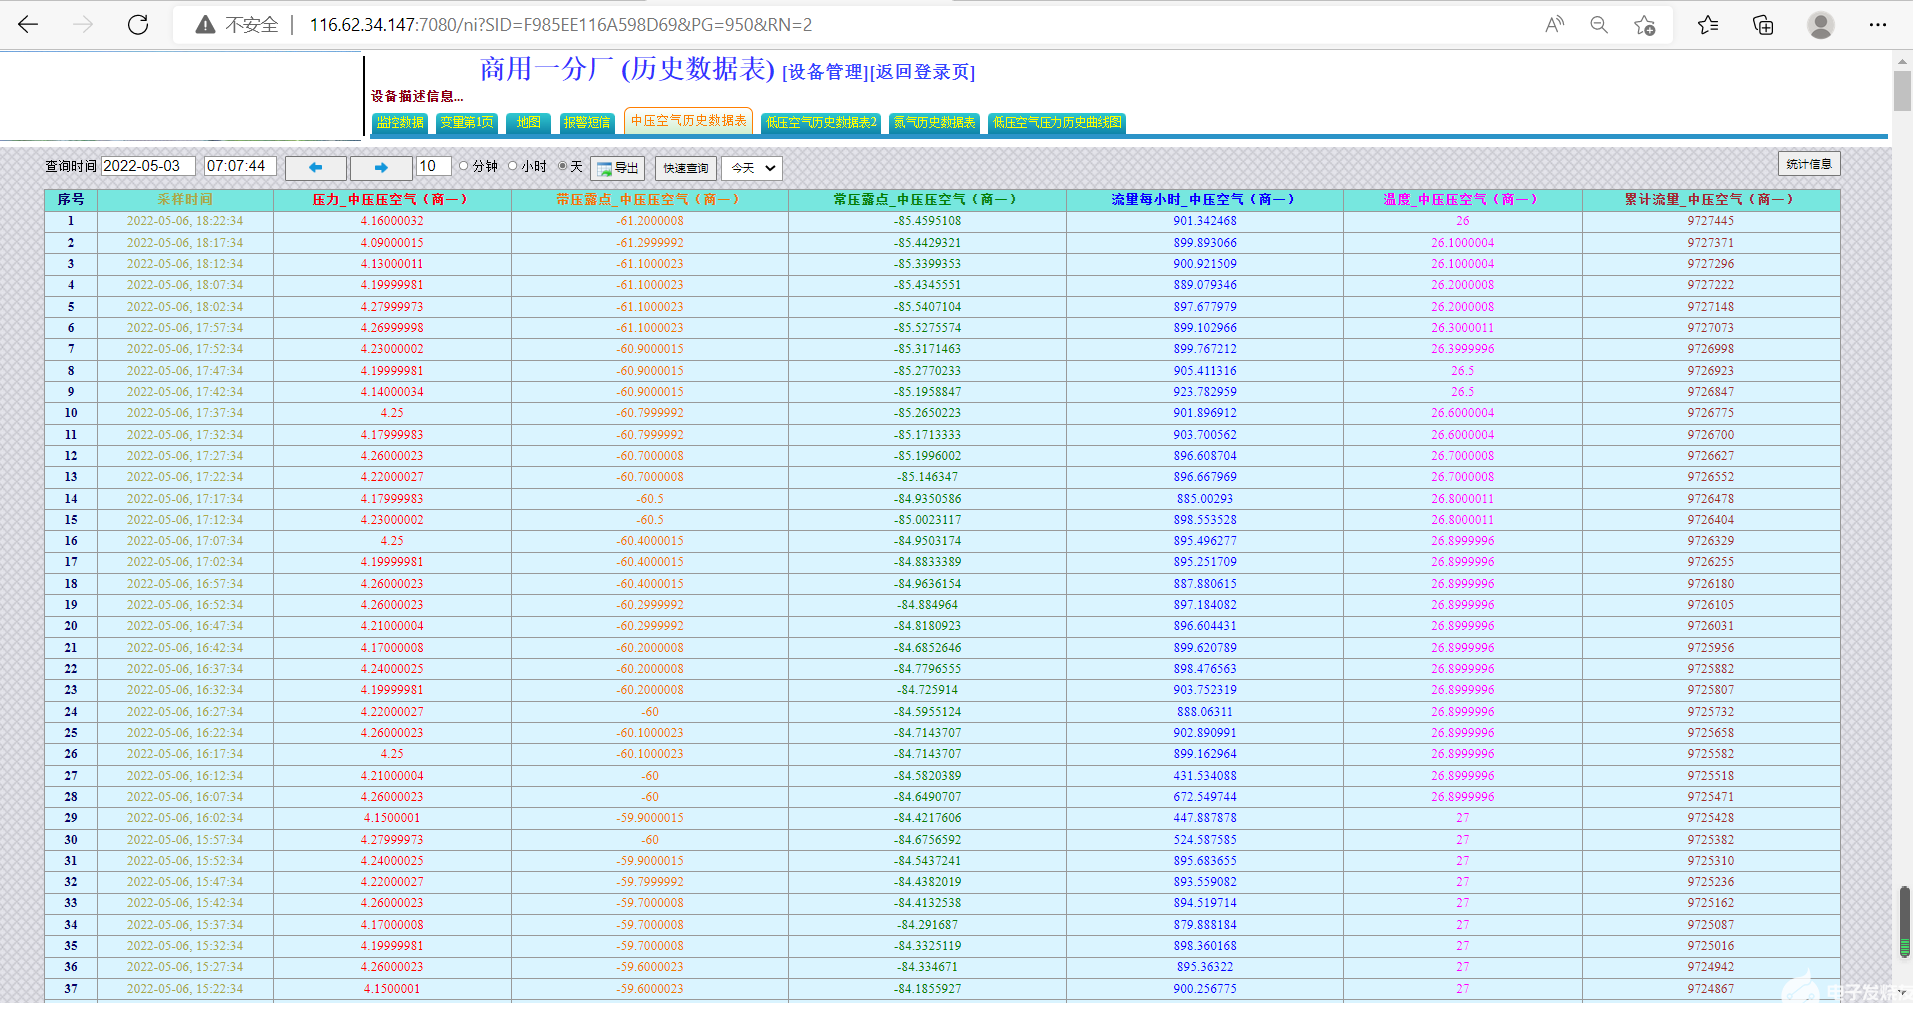Click the timestamp 2022-05-06, 15:22:34

(185, 989)
